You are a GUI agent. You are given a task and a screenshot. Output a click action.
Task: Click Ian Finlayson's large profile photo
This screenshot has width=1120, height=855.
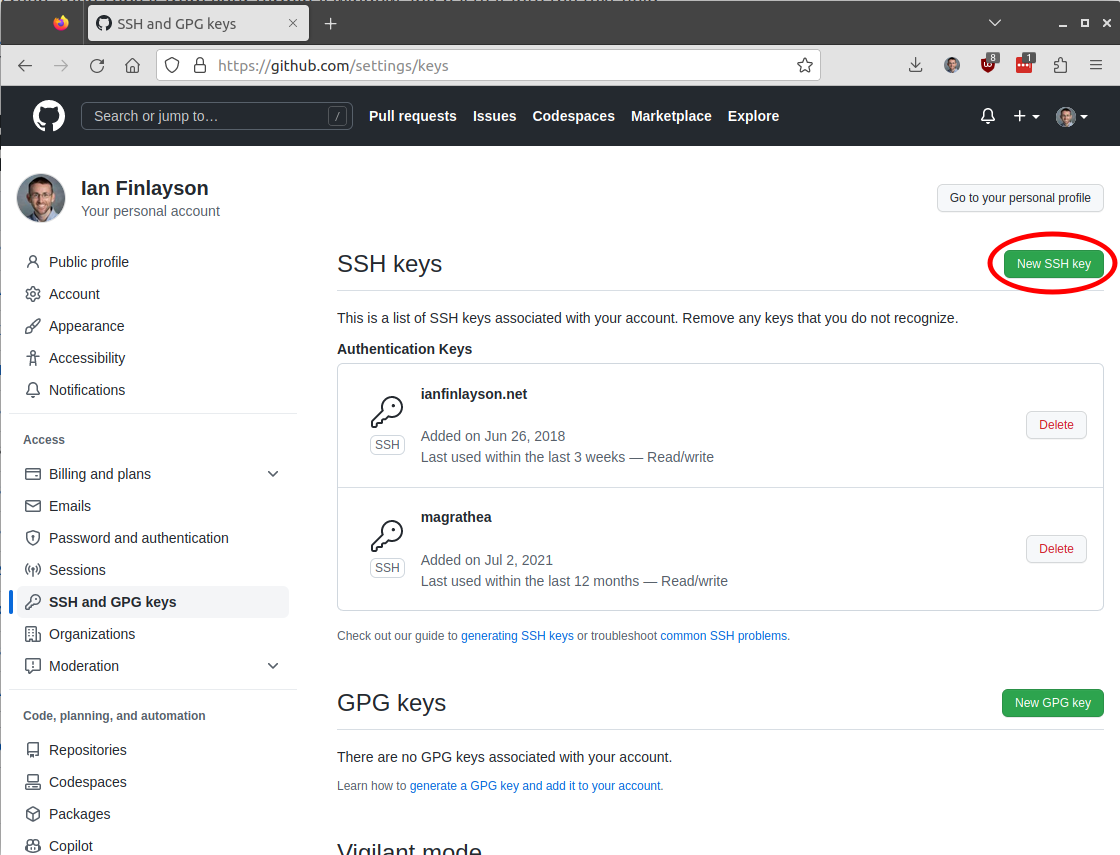coord(41,198)
